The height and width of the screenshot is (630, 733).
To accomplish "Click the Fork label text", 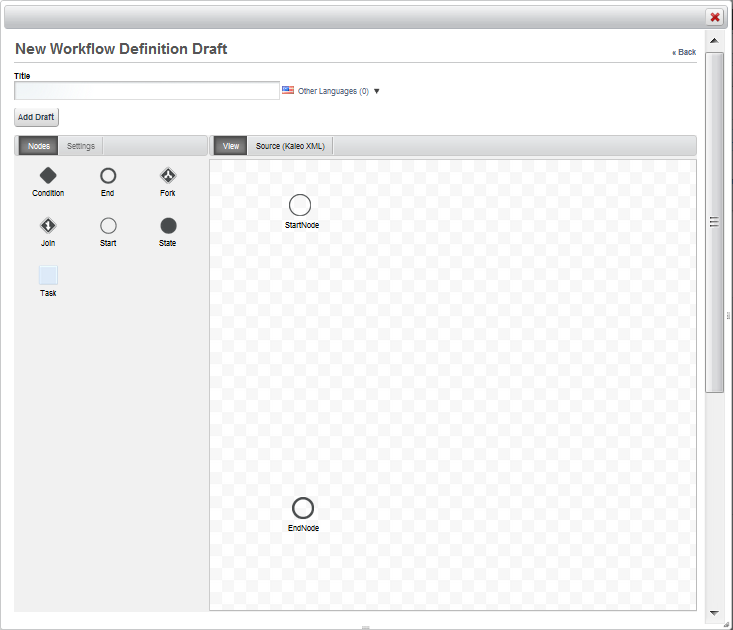I will [168, 193].
